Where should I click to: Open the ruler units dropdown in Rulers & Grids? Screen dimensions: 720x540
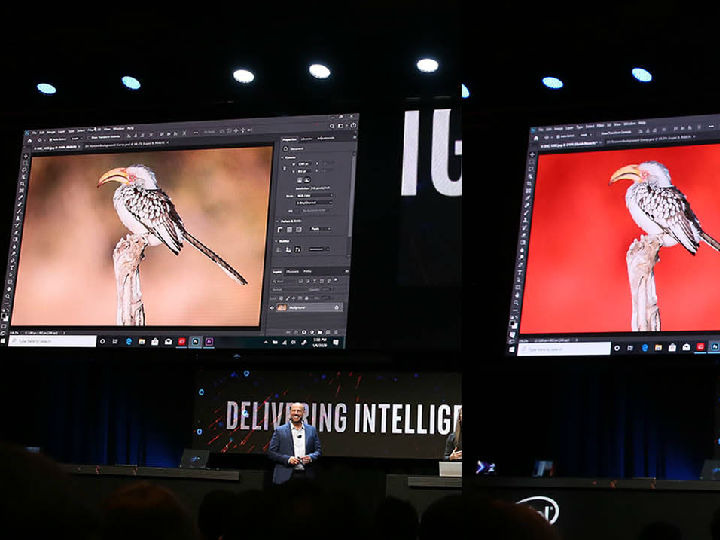pyautogui.click(x=321, y=229)
